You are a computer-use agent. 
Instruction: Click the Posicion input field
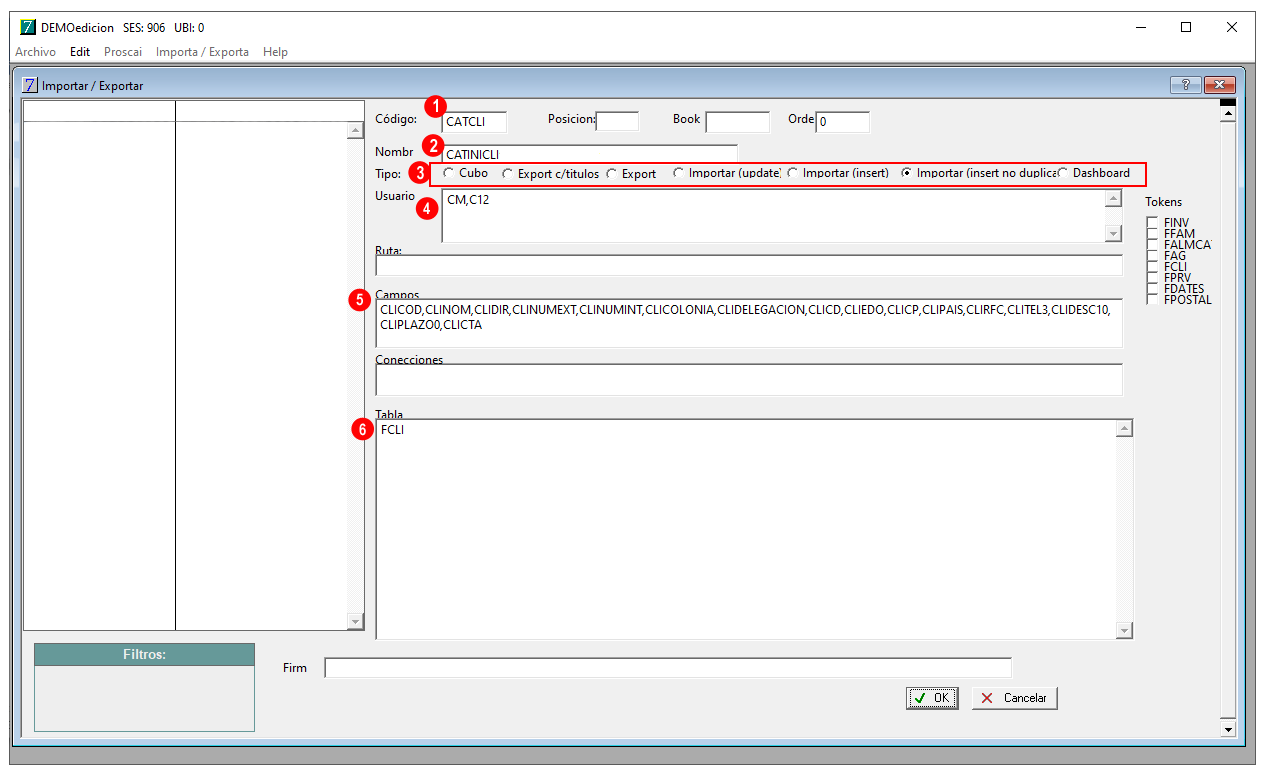tap(617, 121)
